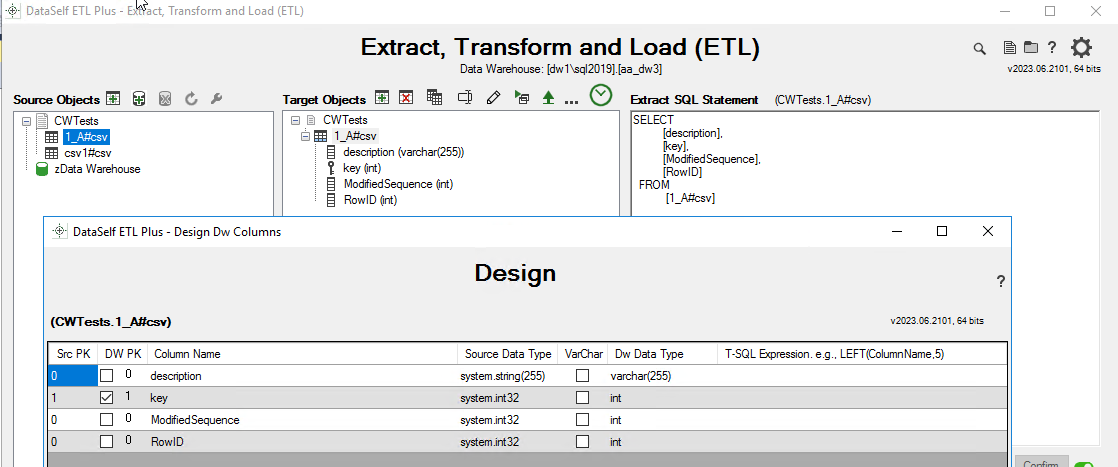This screenshot has width=1118, height=467.
Task: Toggle DW PK checkbox for RowID row
Action: coord(106,442)
